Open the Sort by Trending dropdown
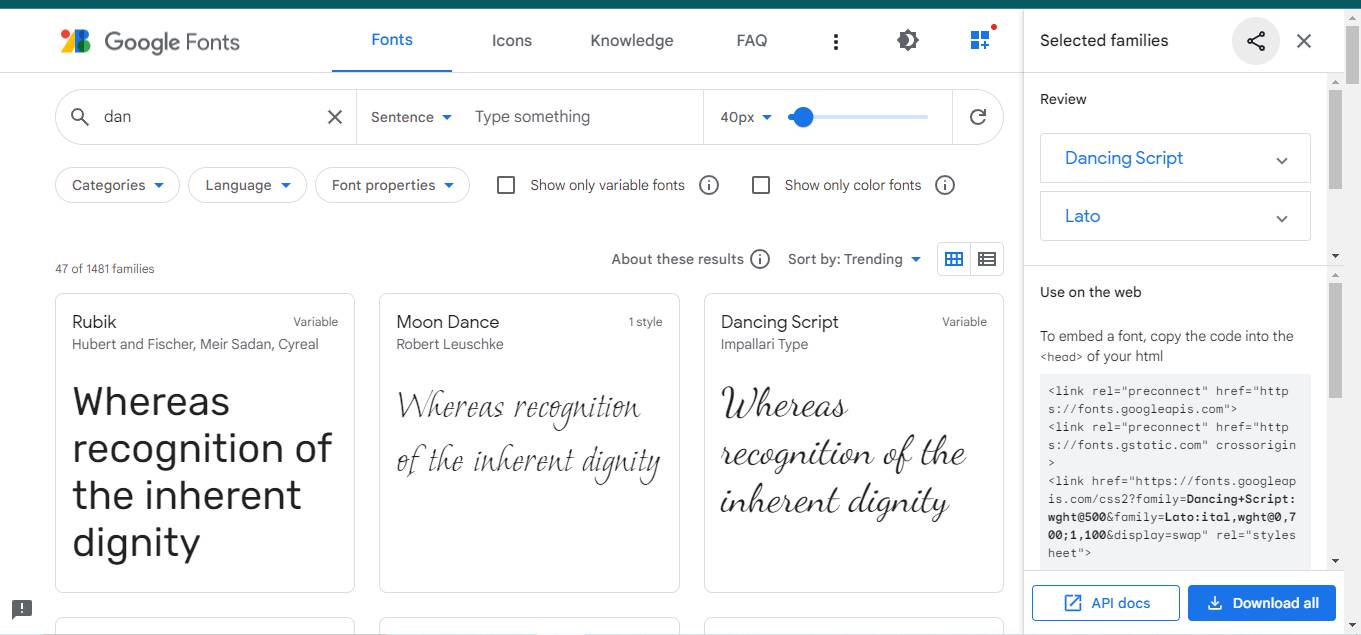Viewport: 1361px width, 635px height. 854,258
